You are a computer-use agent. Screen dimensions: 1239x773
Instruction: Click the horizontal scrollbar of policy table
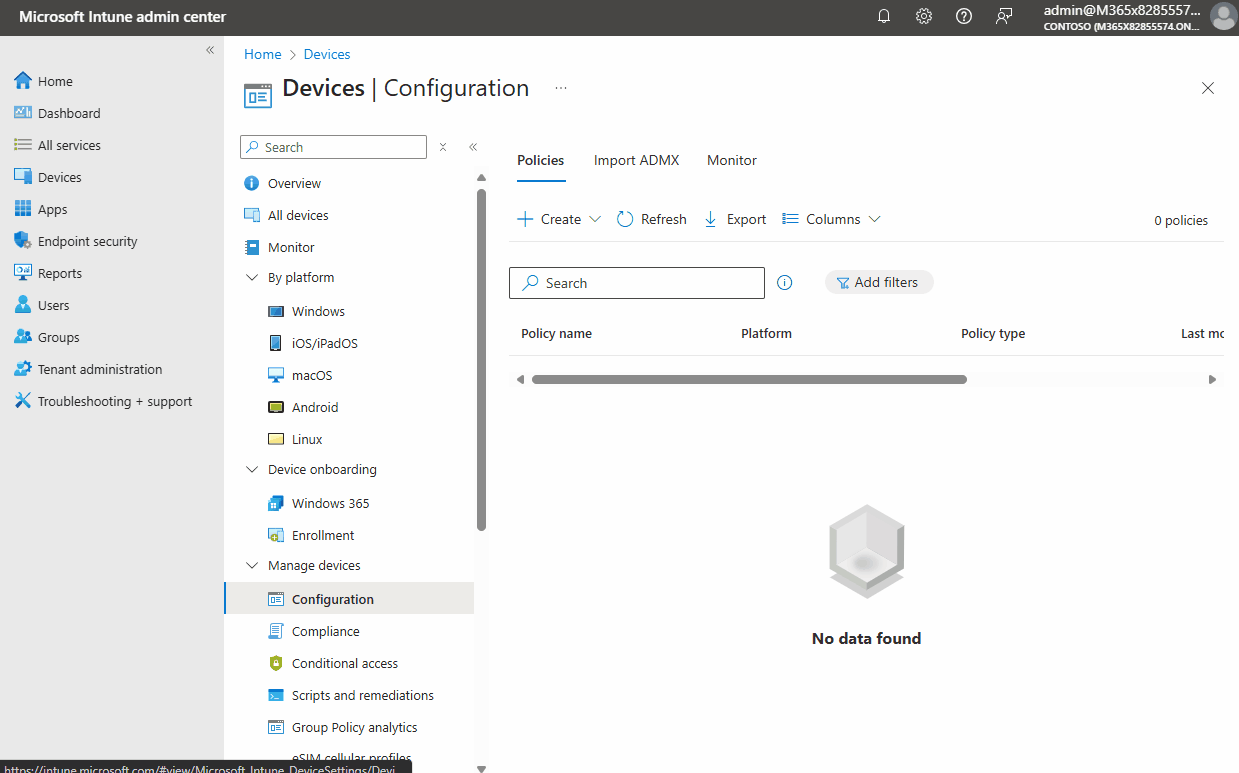[748, 380]
